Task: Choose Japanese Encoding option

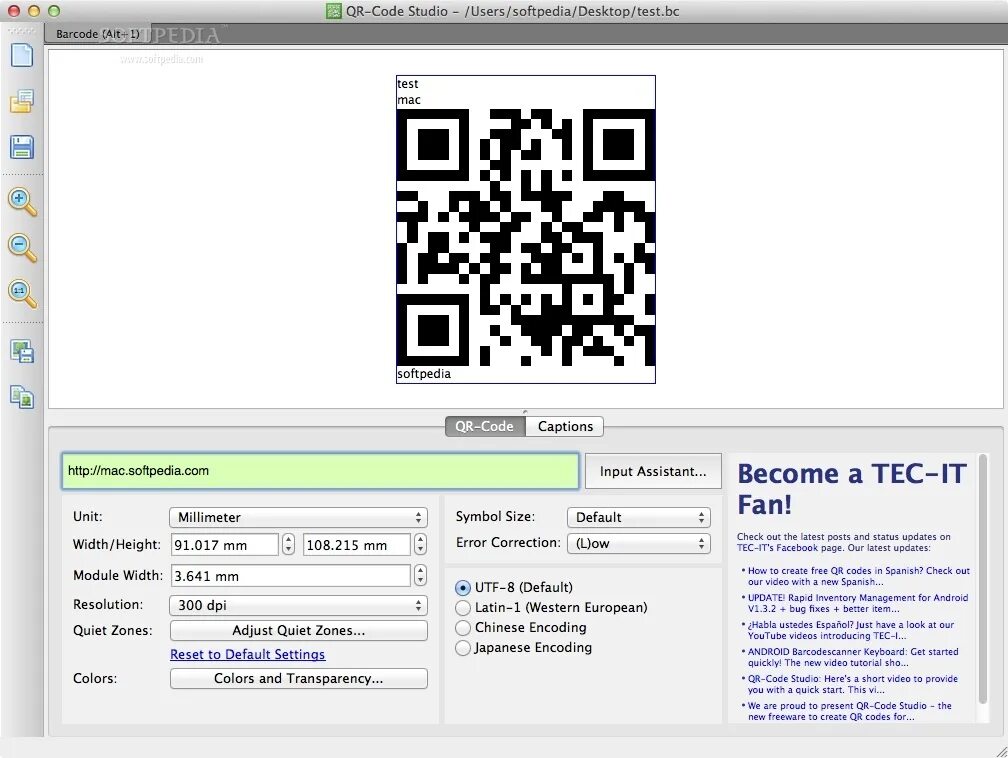Action: 523,647
